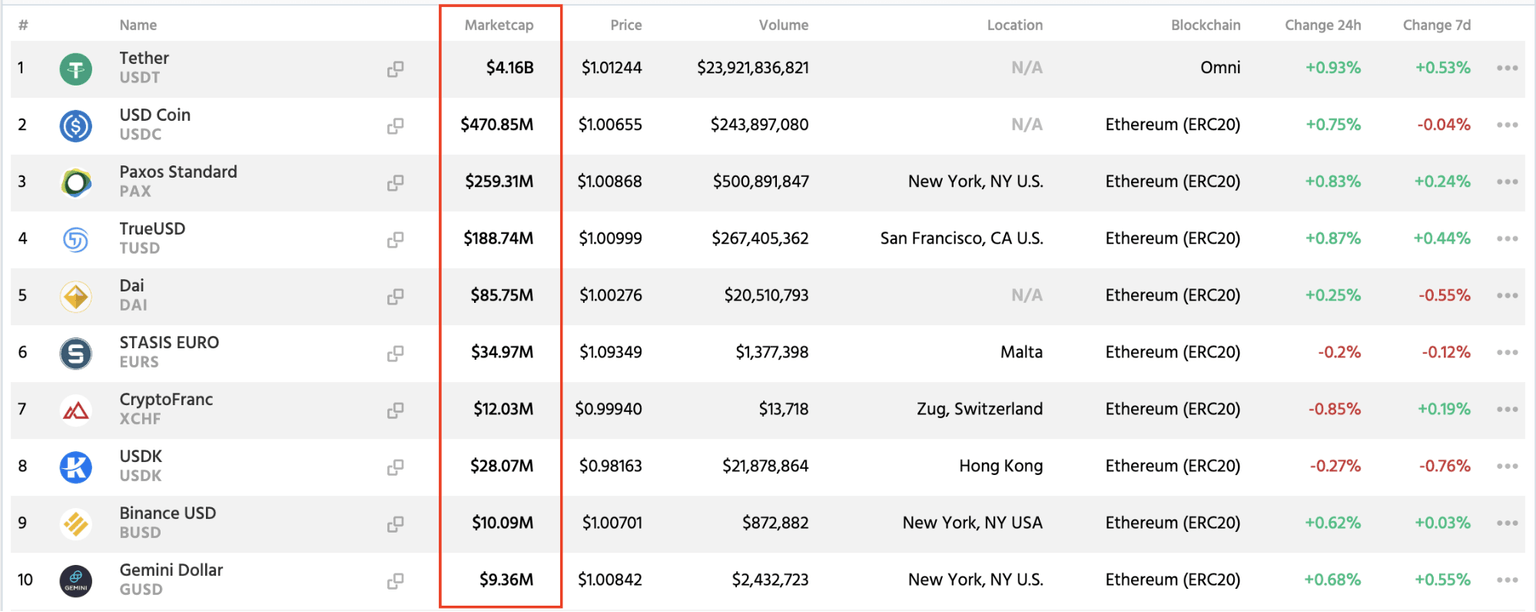
Task: Click the USD Coin logo icon
Action: point(76,126)
